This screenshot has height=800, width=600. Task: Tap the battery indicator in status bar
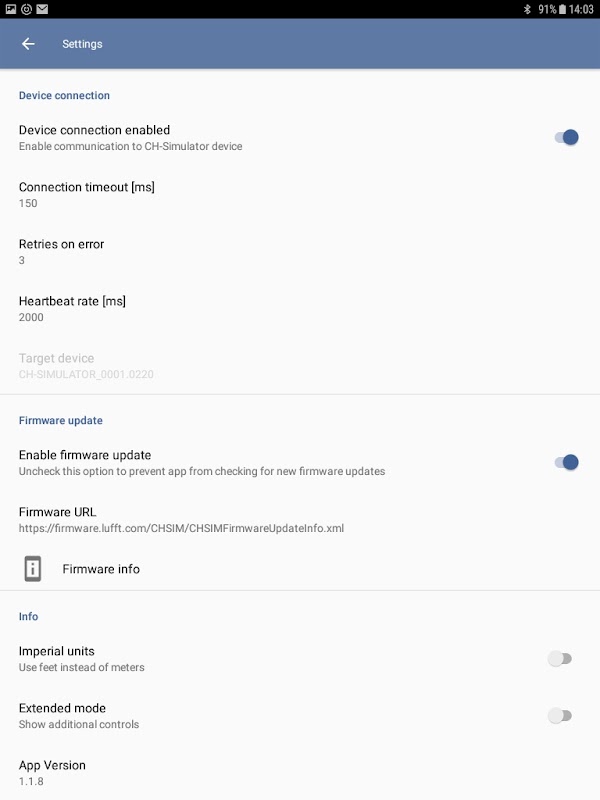click(x=562, y=9)
